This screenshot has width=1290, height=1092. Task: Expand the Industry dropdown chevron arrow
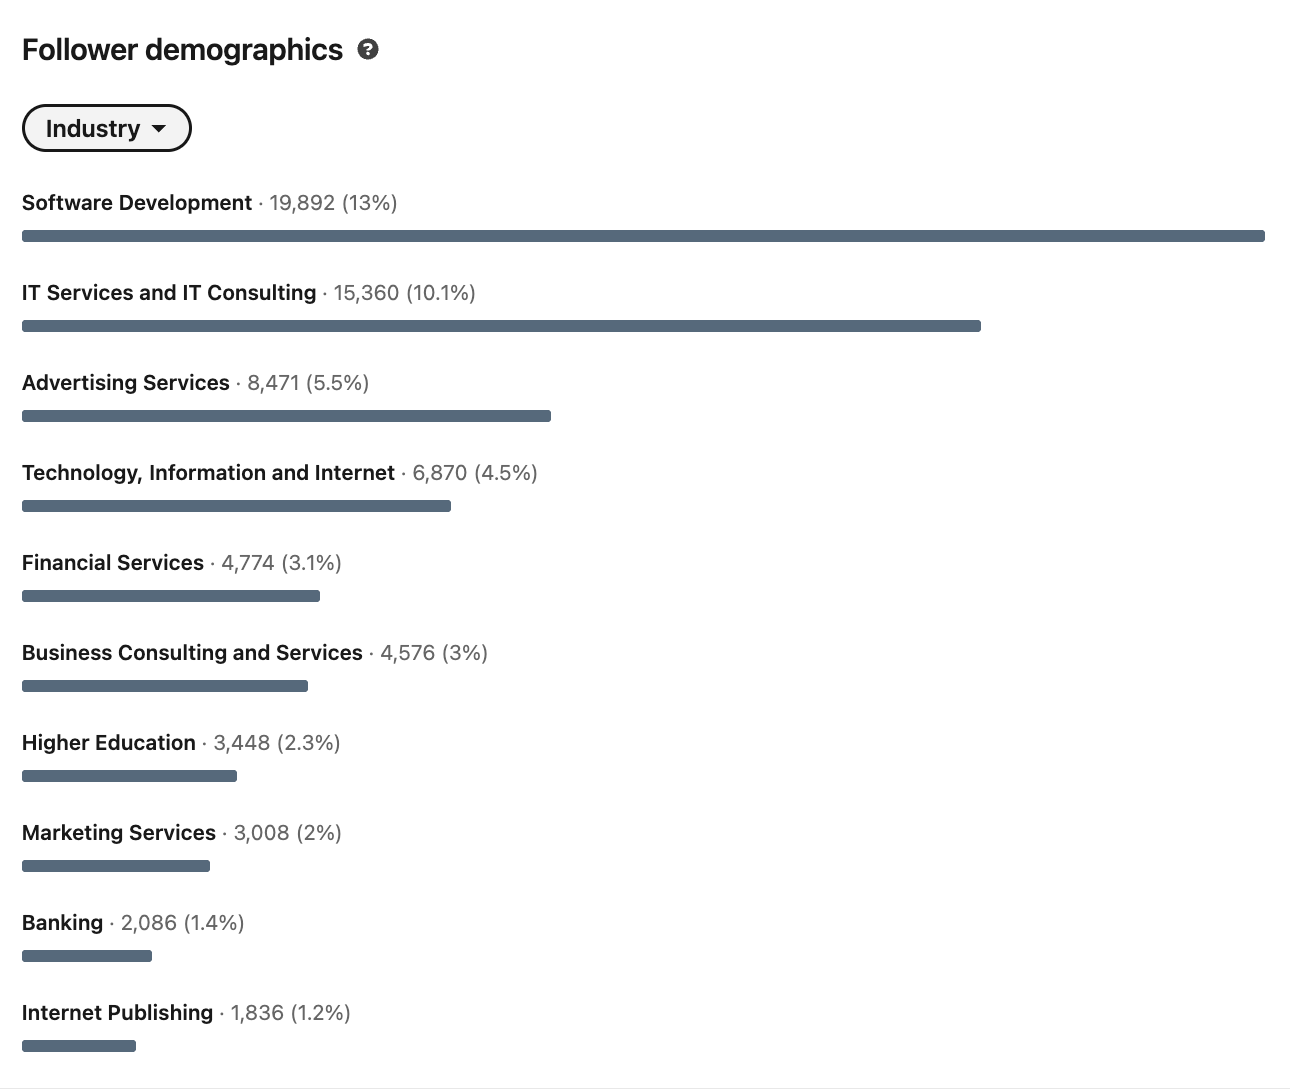[160, 128]
